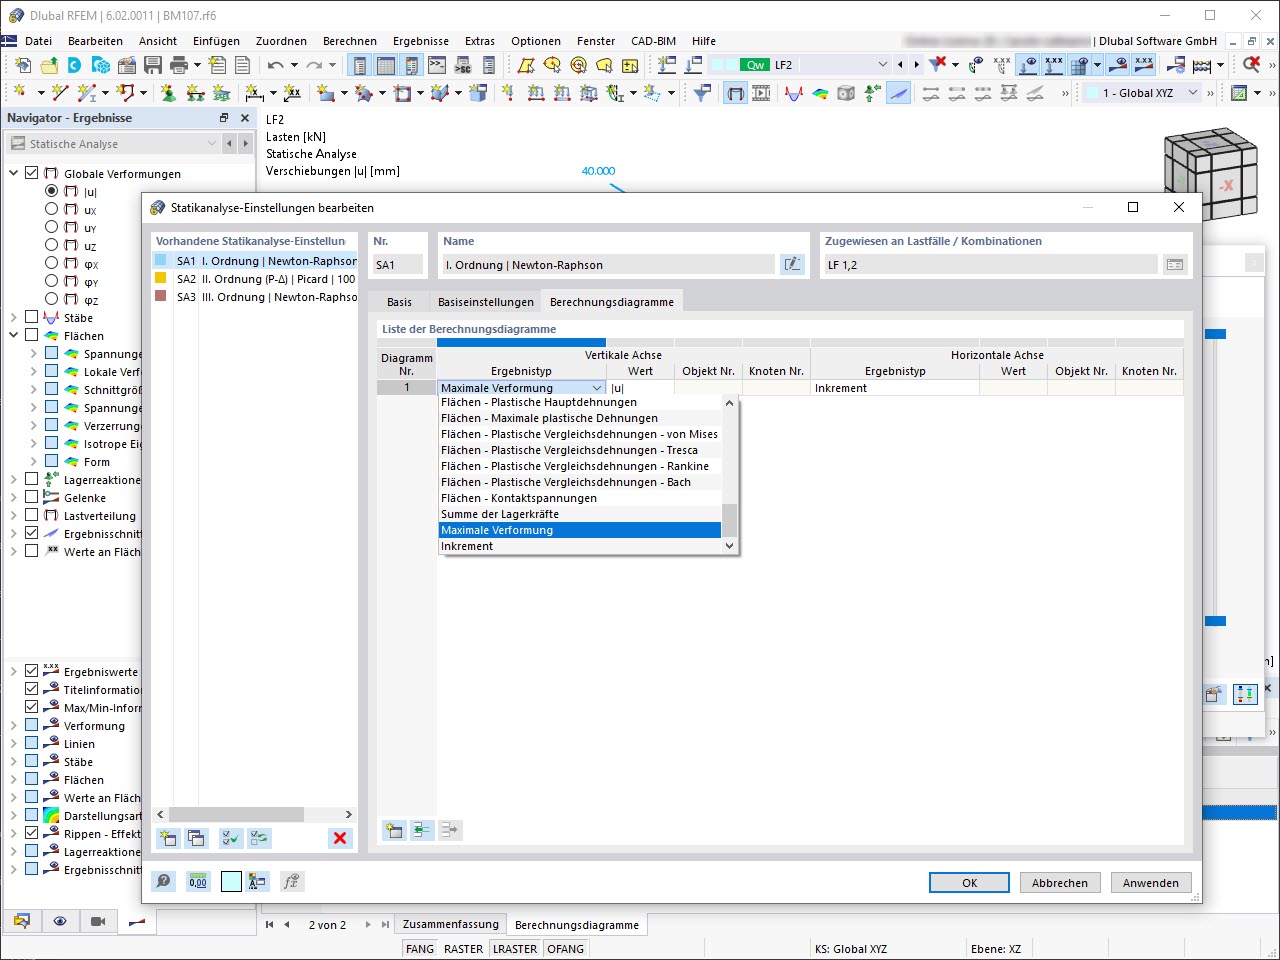
Task: Select the φx rotation radio button
Action: pyautogui.click(x=52, y=263)
